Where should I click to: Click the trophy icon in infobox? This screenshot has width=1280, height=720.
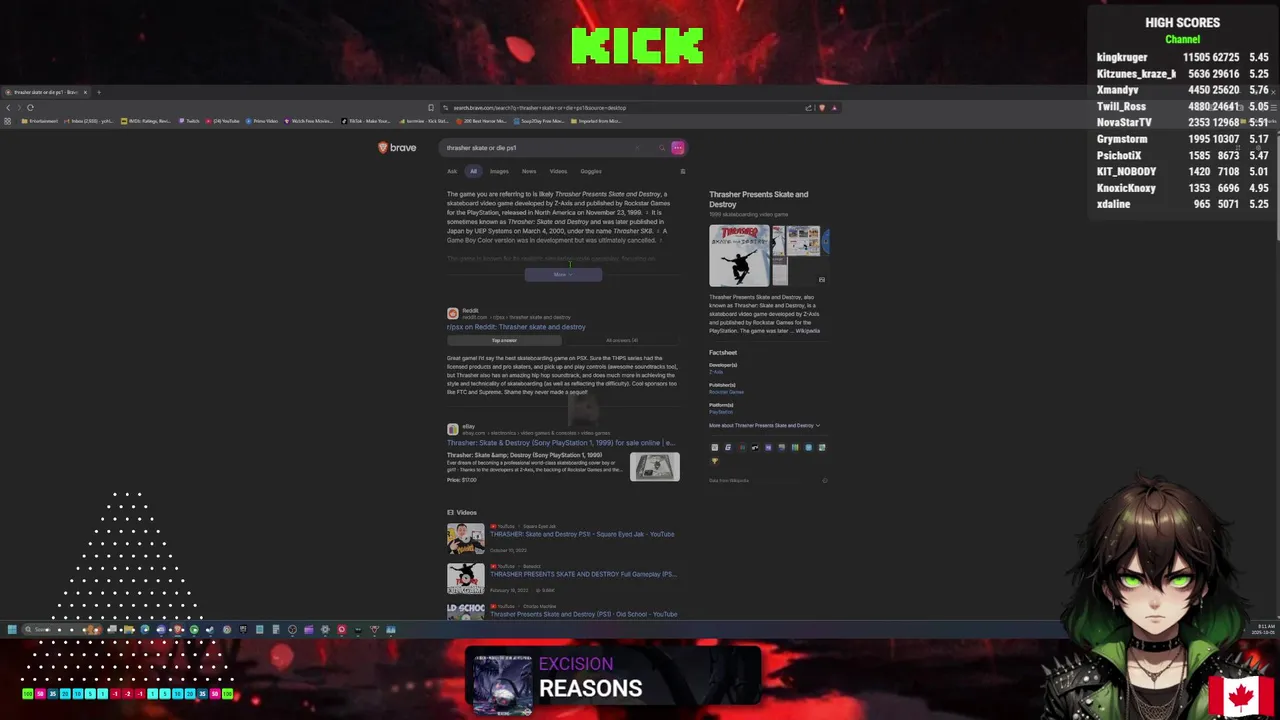[x=714, y=460]
